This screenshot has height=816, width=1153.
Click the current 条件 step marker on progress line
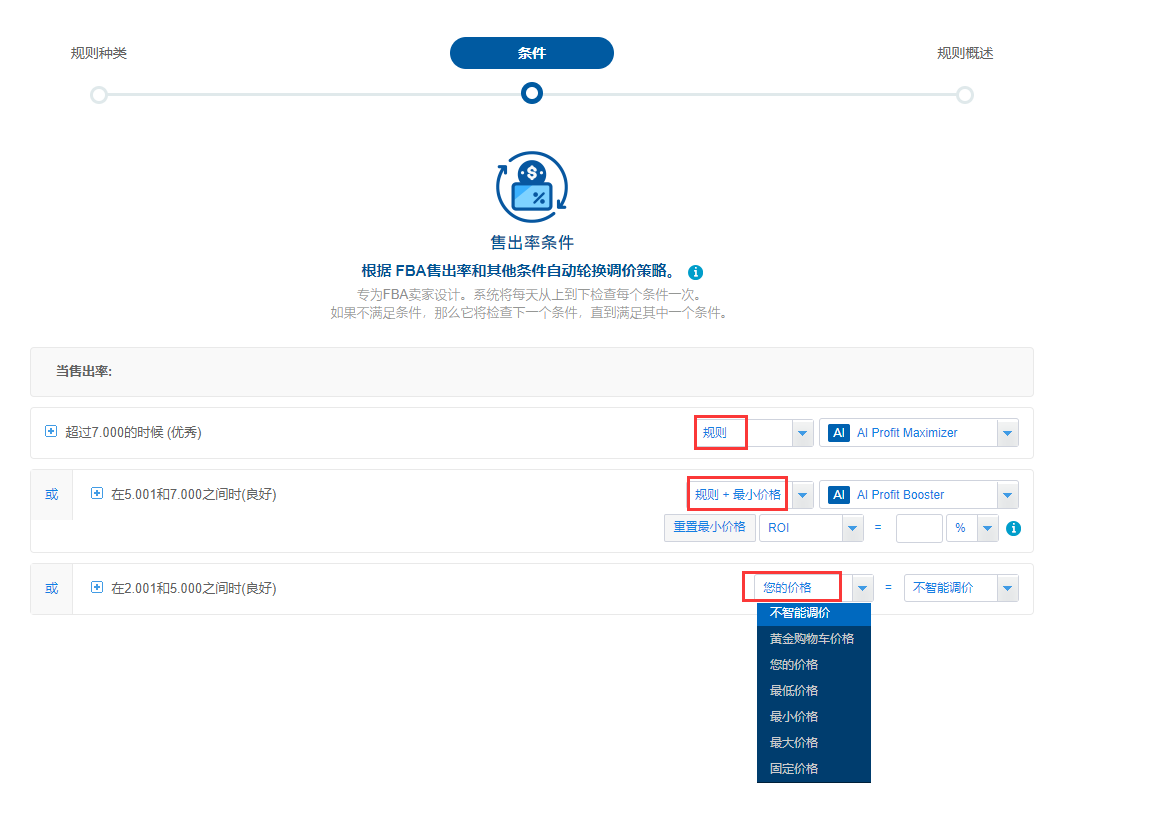tap(532, 93)
